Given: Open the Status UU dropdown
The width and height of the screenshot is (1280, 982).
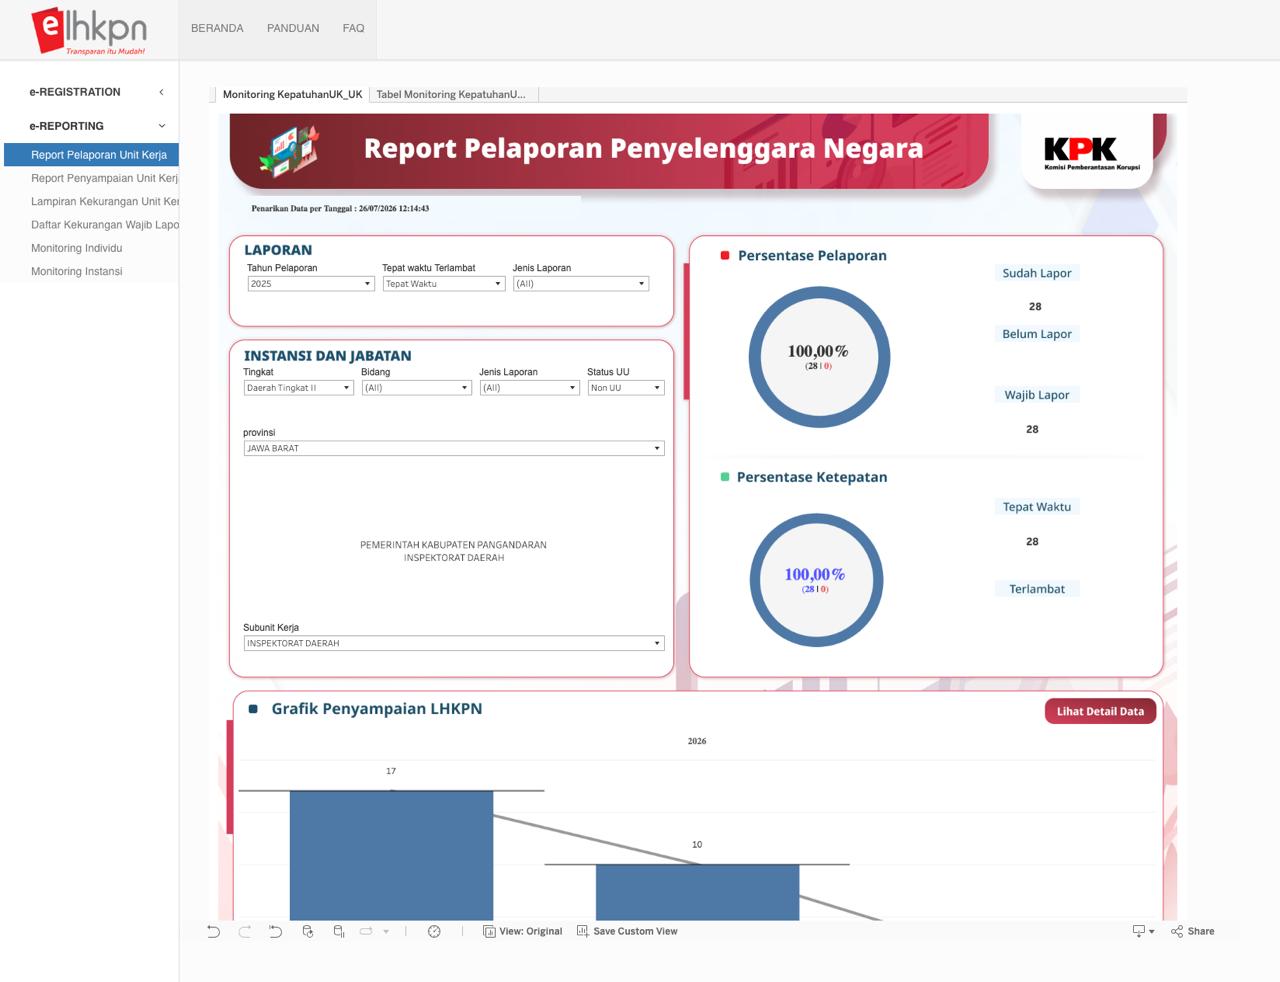Looking at the screenshot, I should [x=626, y=388].
